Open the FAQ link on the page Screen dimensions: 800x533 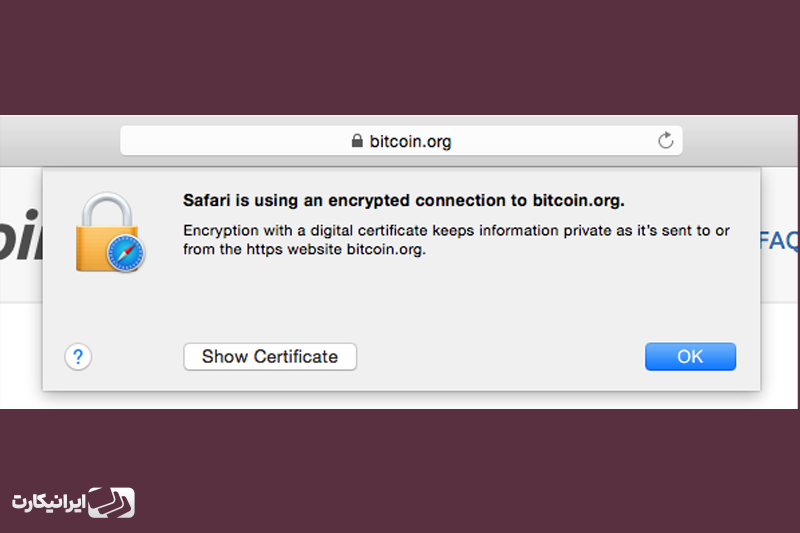(x=779, y=241)
